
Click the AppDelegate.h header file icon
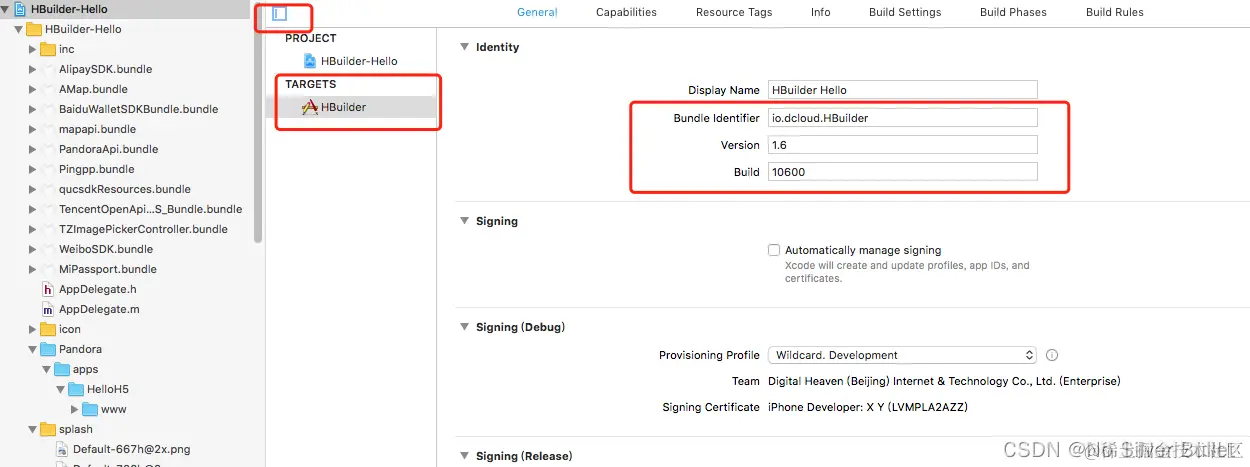(x=48, y=289)
